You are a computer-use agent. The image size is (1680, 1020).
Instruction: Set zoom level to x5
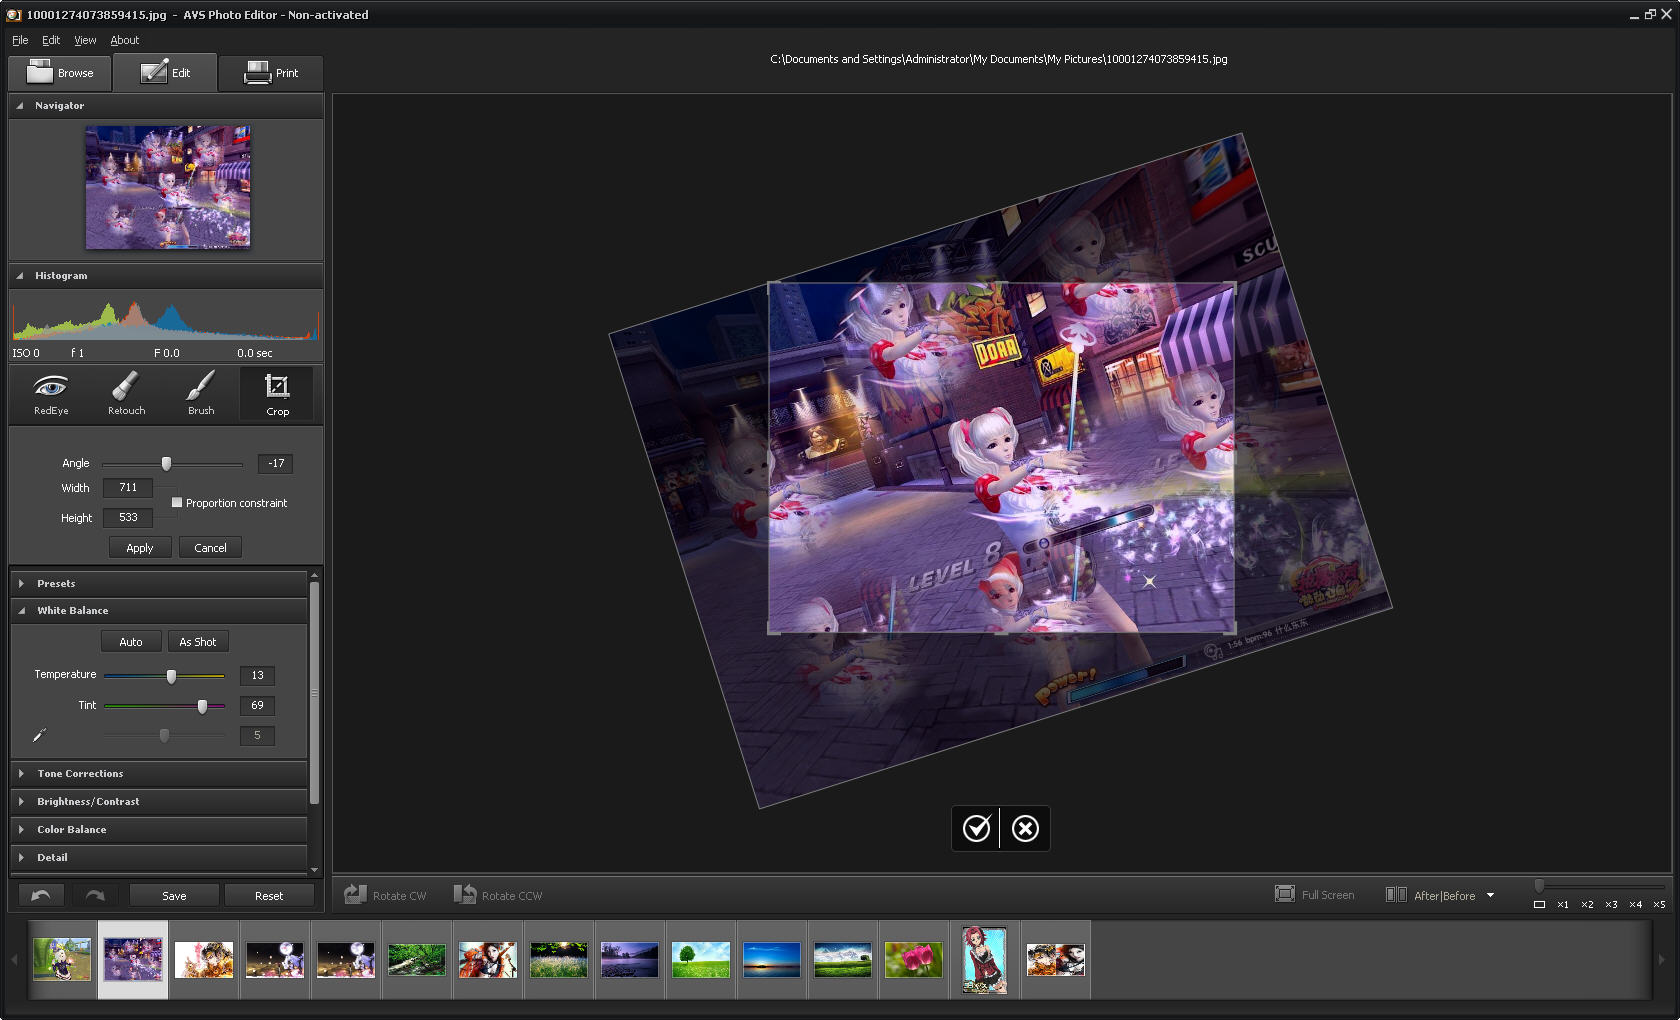(1659, 904)
